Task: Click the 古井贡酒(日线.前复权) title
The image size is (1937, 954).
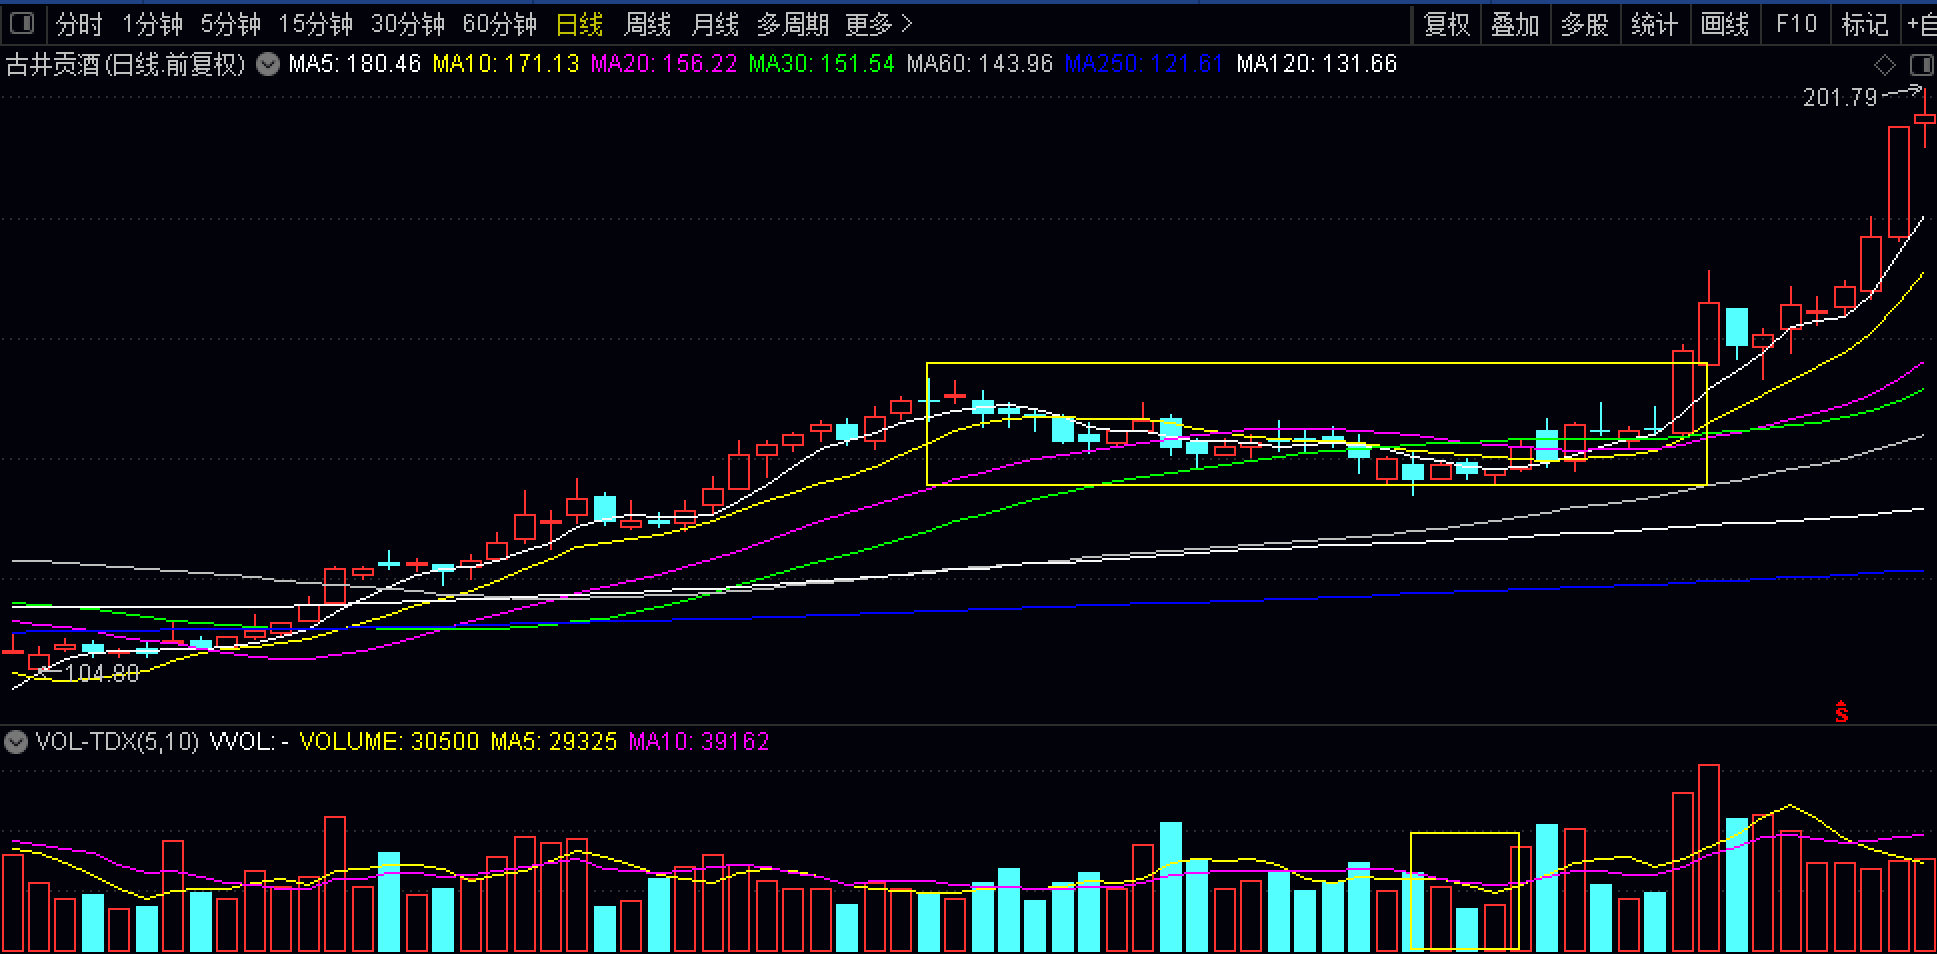Action: (x=127, y=65)
